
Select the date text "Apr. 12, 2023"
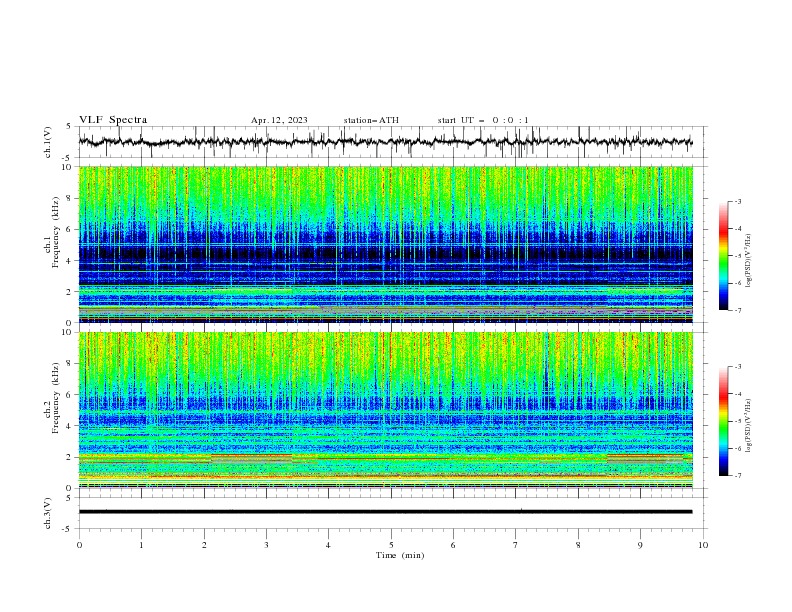tap(279, 120)
